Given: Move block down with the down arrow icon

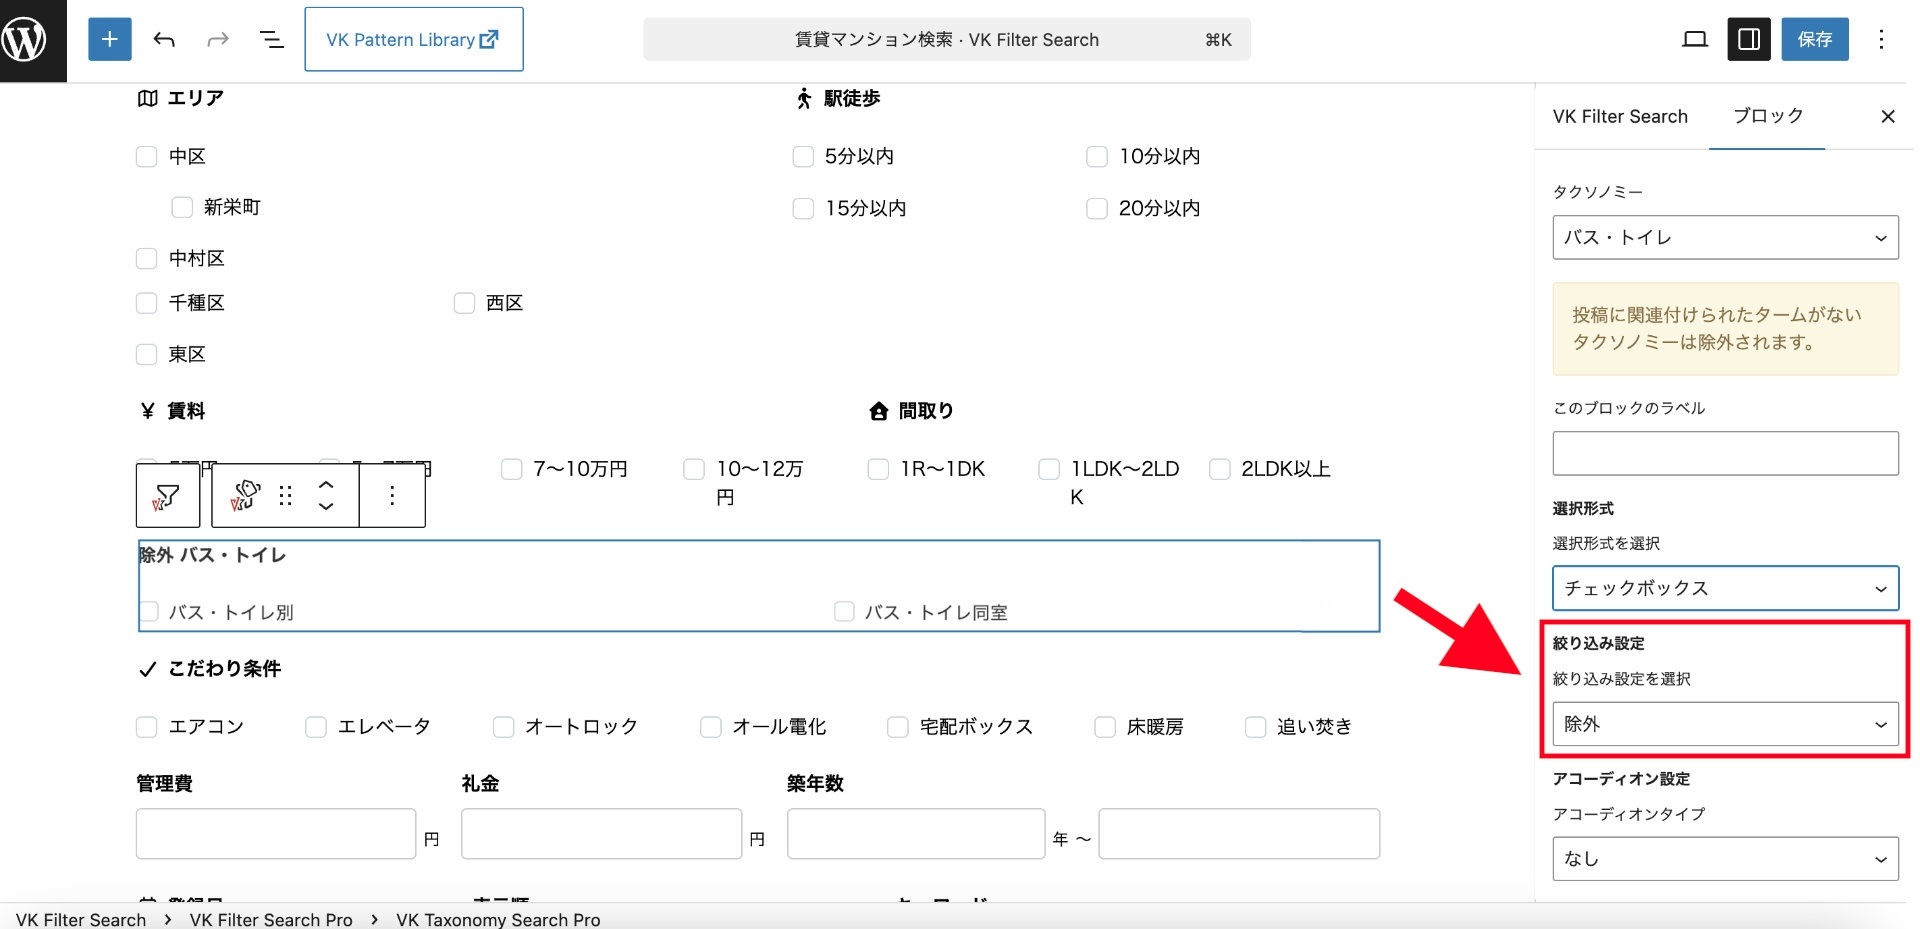Looking at the screenshot, I should pos(325,508).
